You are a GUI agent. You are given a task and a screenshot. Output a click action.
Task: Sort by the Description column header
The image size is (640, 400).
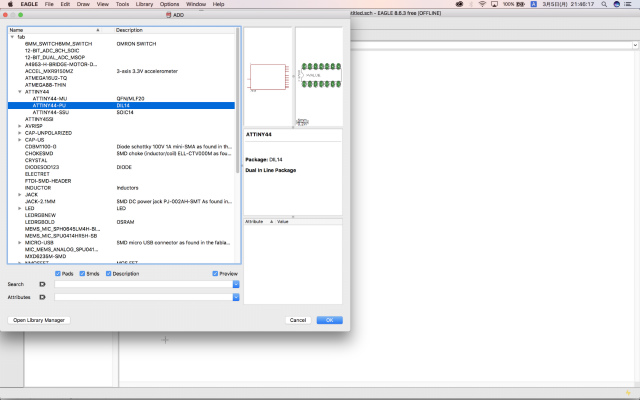tap(129, 30)
